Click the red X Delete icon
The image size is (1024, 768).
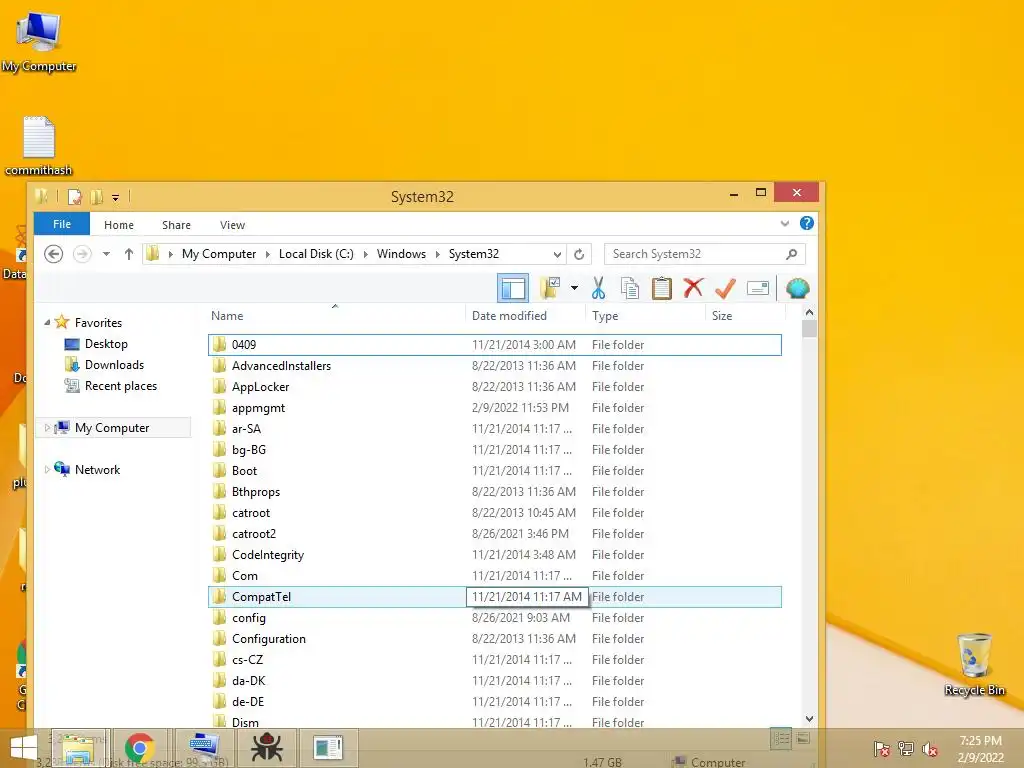coord(694,288)
